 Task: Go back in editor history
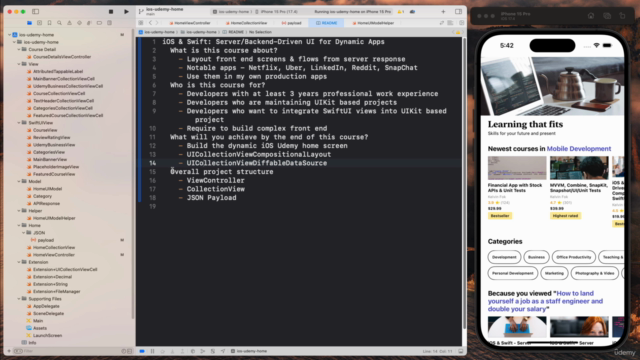(150, 23)
